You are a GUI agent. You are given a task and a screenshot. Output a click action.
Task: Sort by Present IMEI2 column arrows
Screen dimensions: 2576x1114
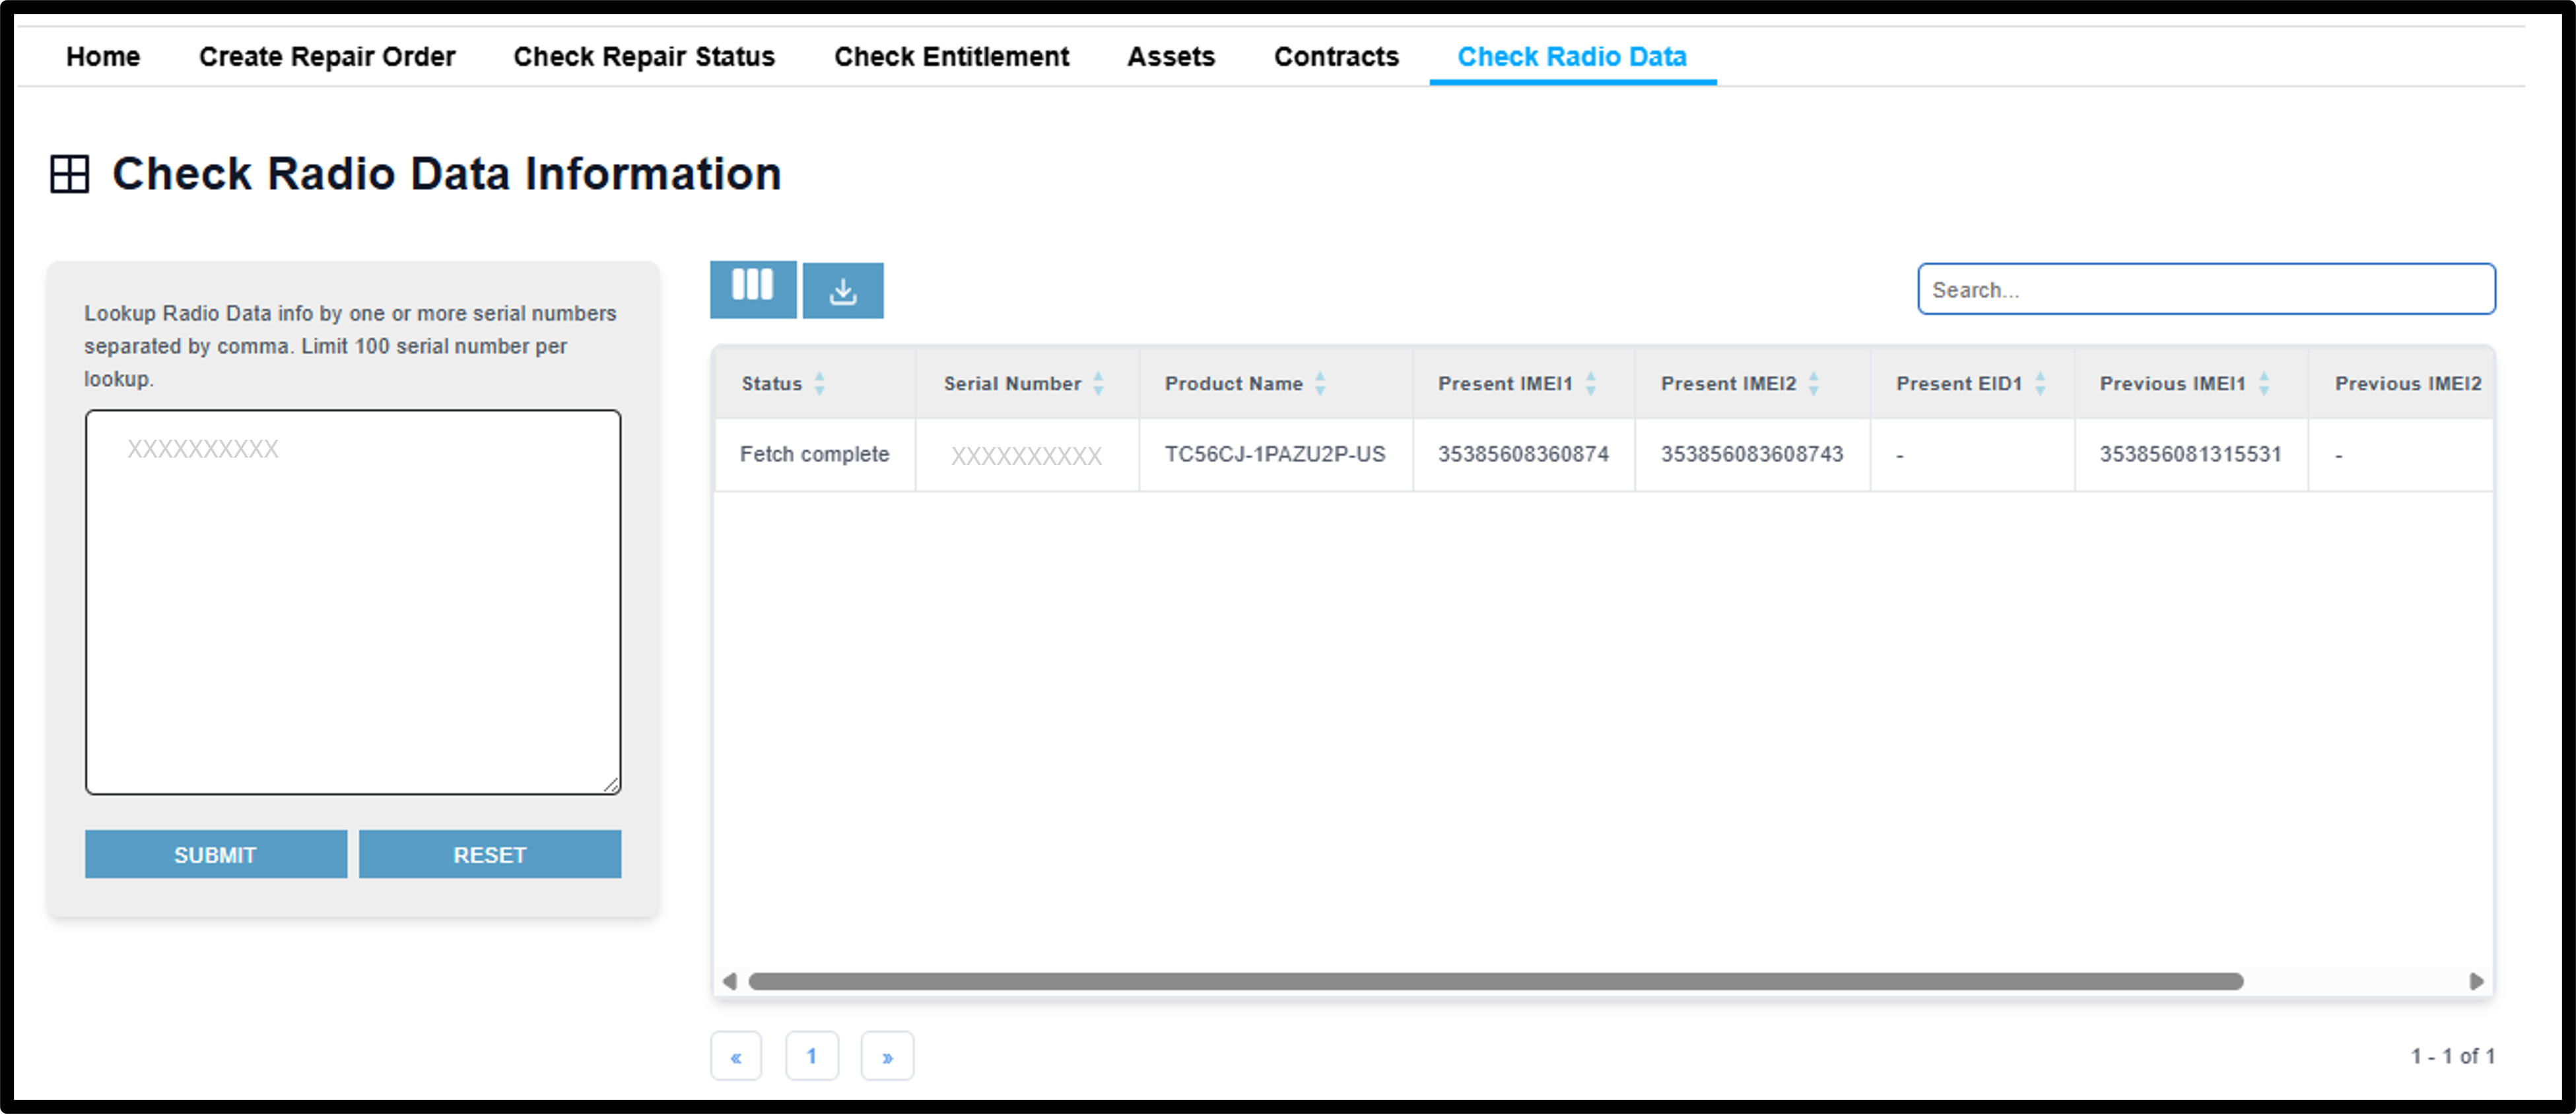pos(1813,383)
